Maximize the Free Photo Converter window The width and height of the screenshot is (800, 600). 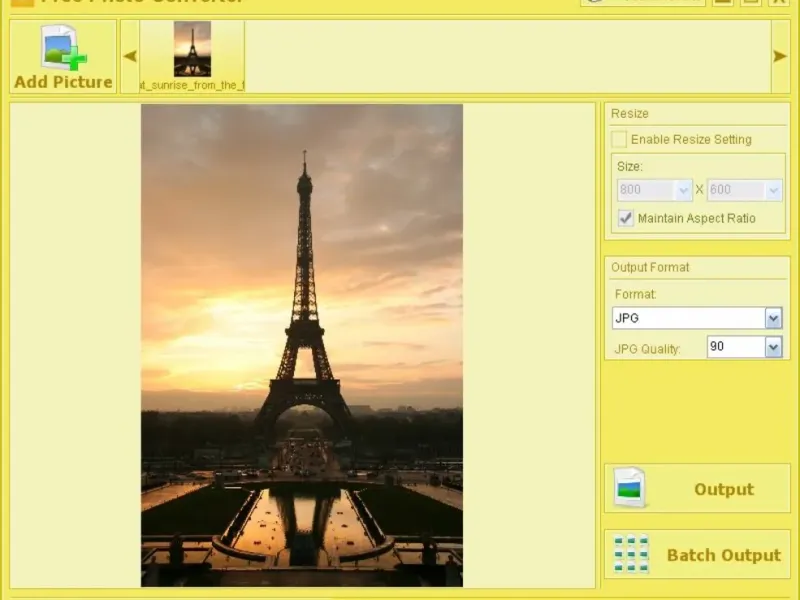751,2
